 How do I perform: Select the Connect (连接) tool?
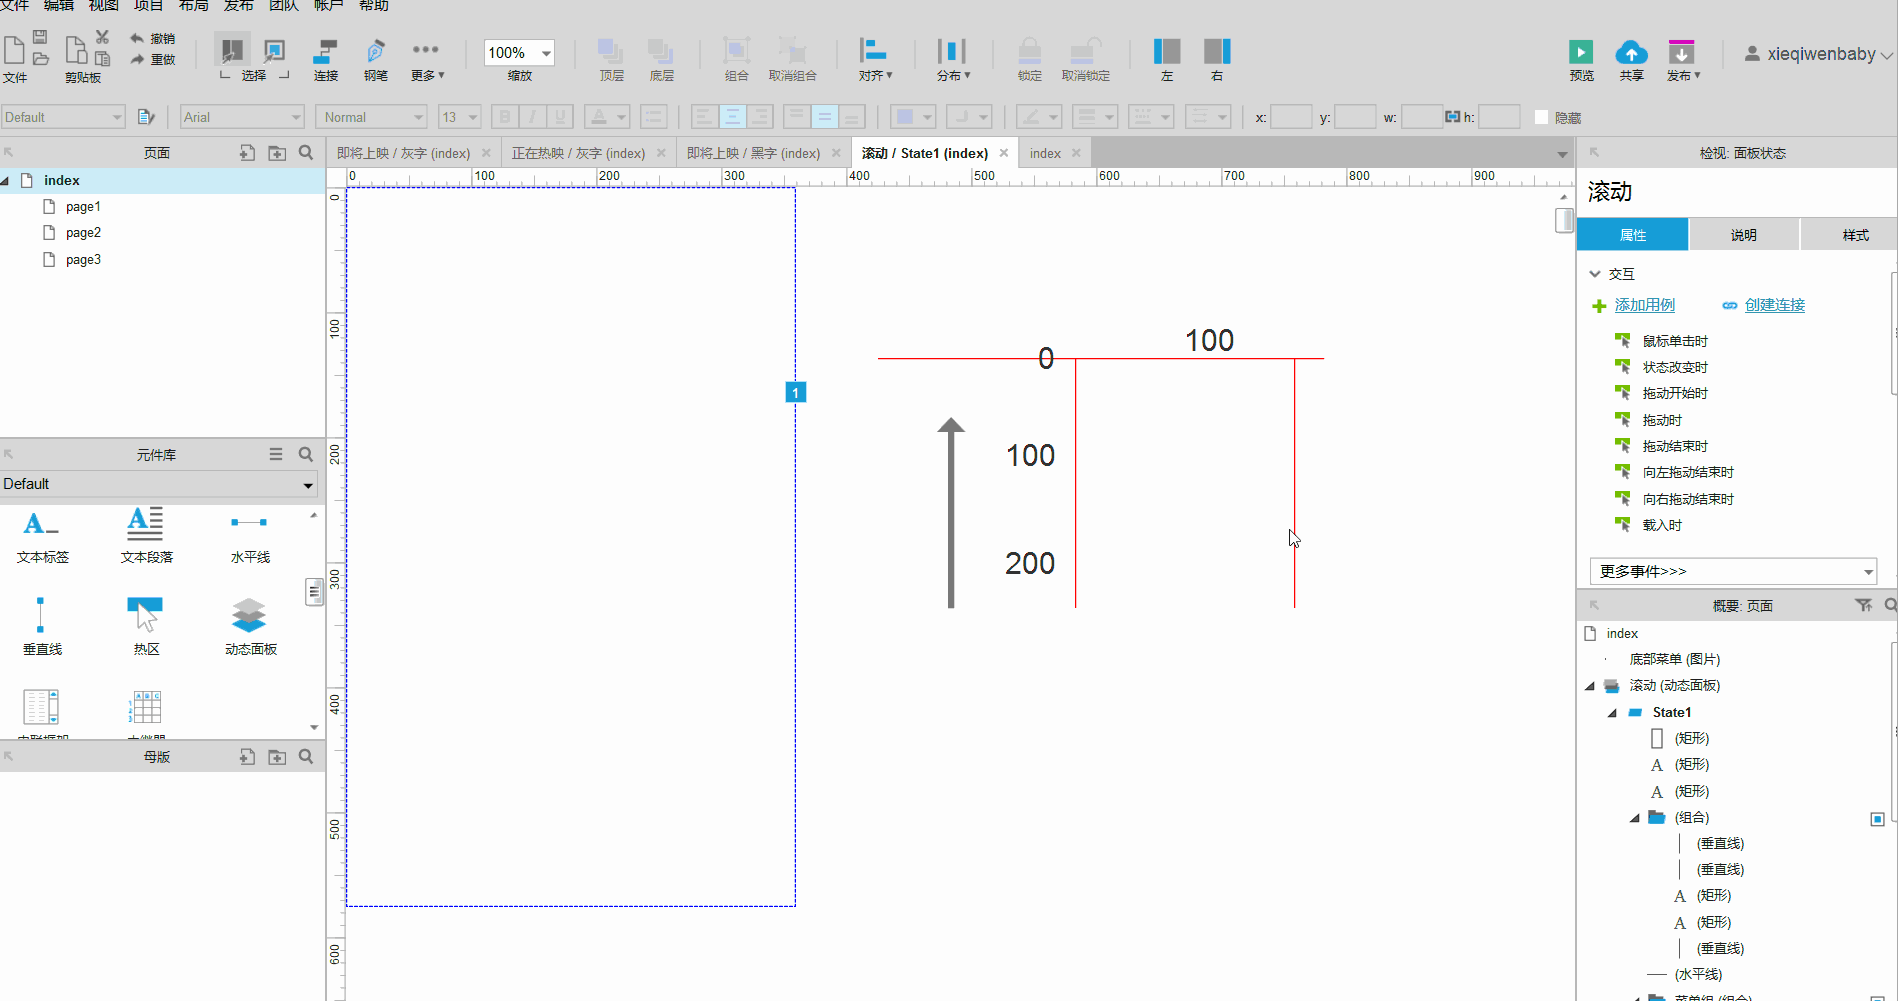coord(326,51)
